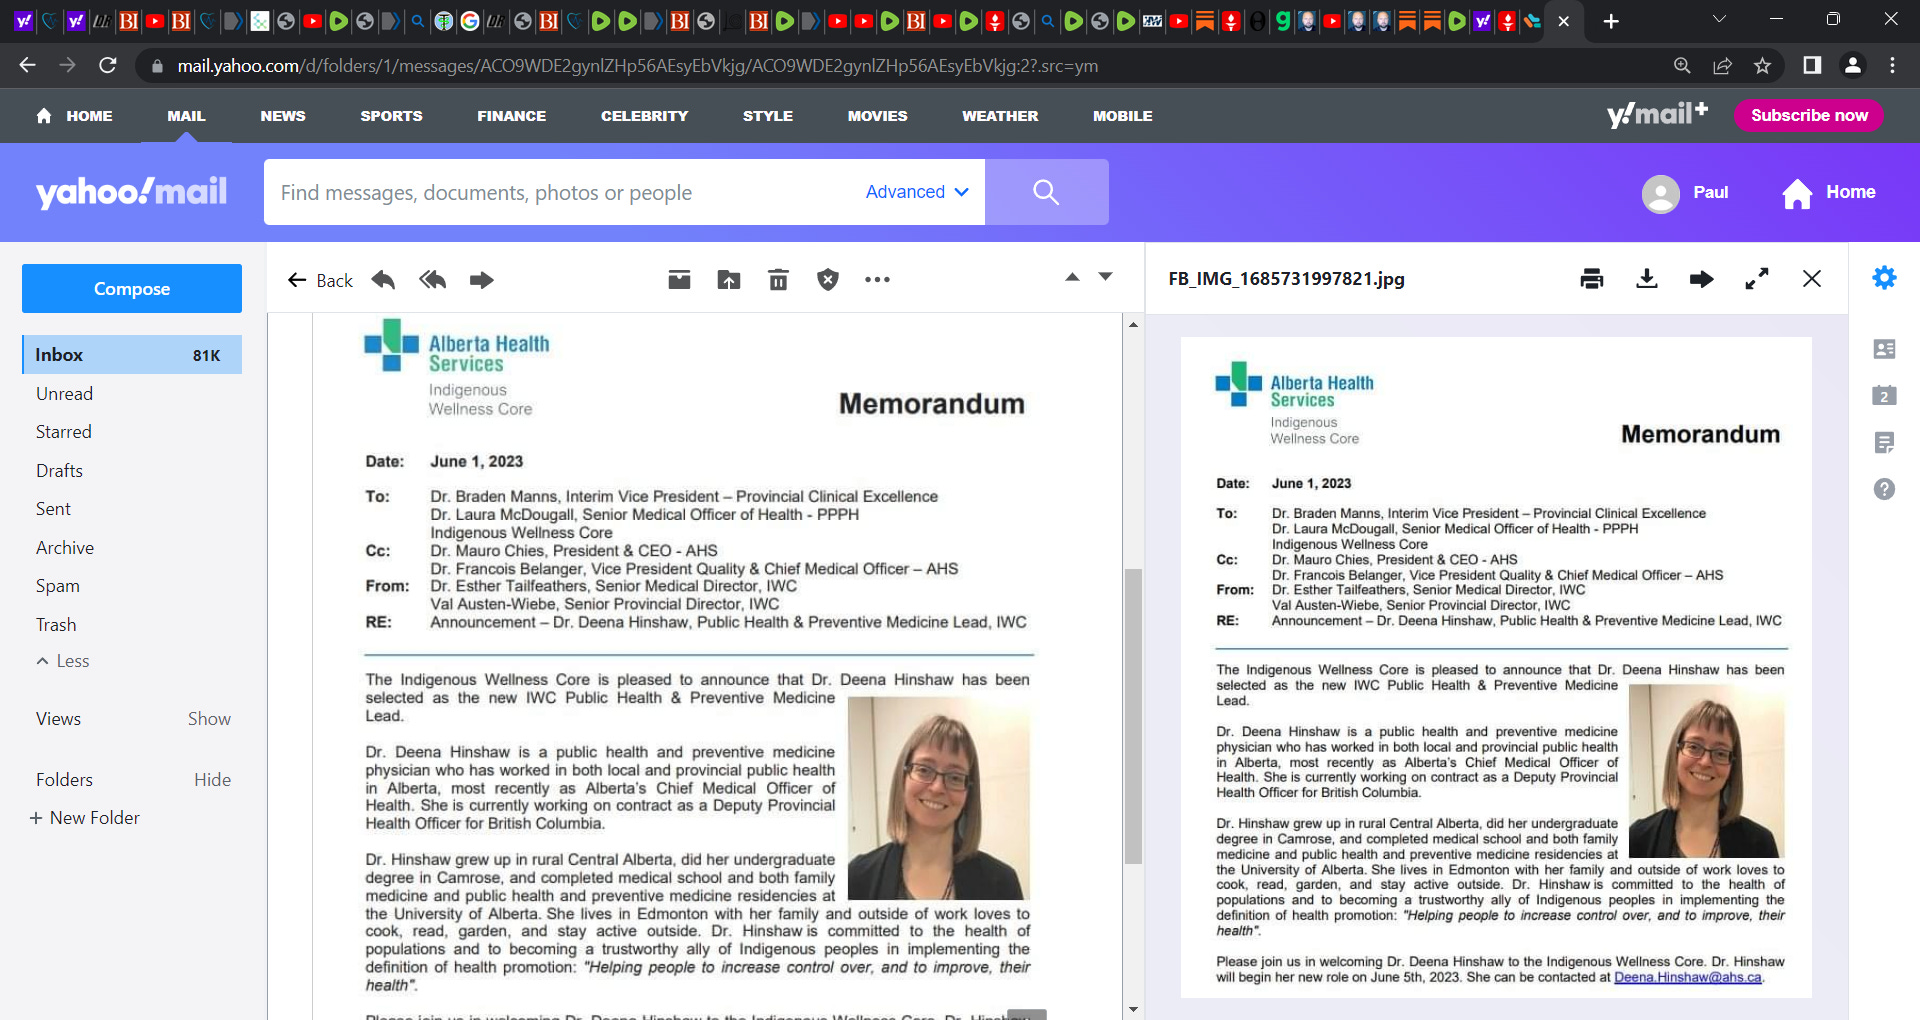Open the Drafts folder

tap(59, 471)
